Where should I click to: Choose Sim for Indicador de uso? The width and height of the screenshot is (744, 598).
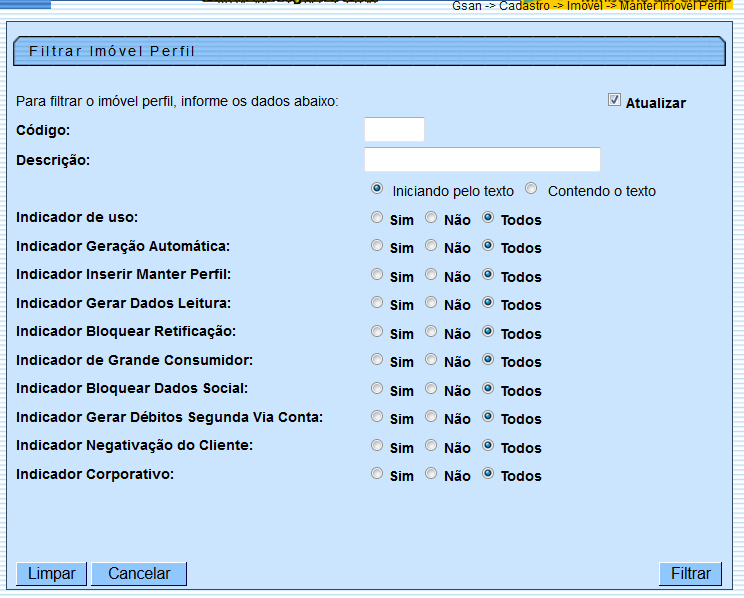click(x=377, y=217)
